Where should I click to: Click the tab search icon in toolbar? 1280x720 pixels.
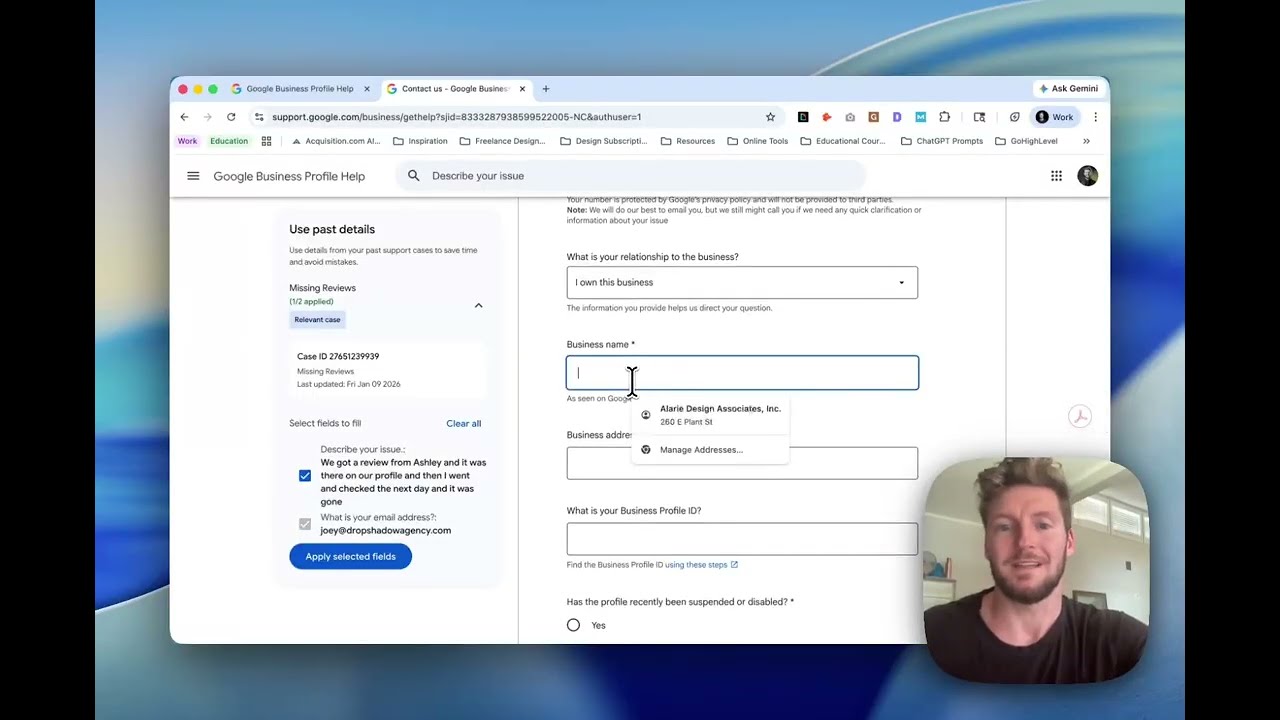[979, 117]
